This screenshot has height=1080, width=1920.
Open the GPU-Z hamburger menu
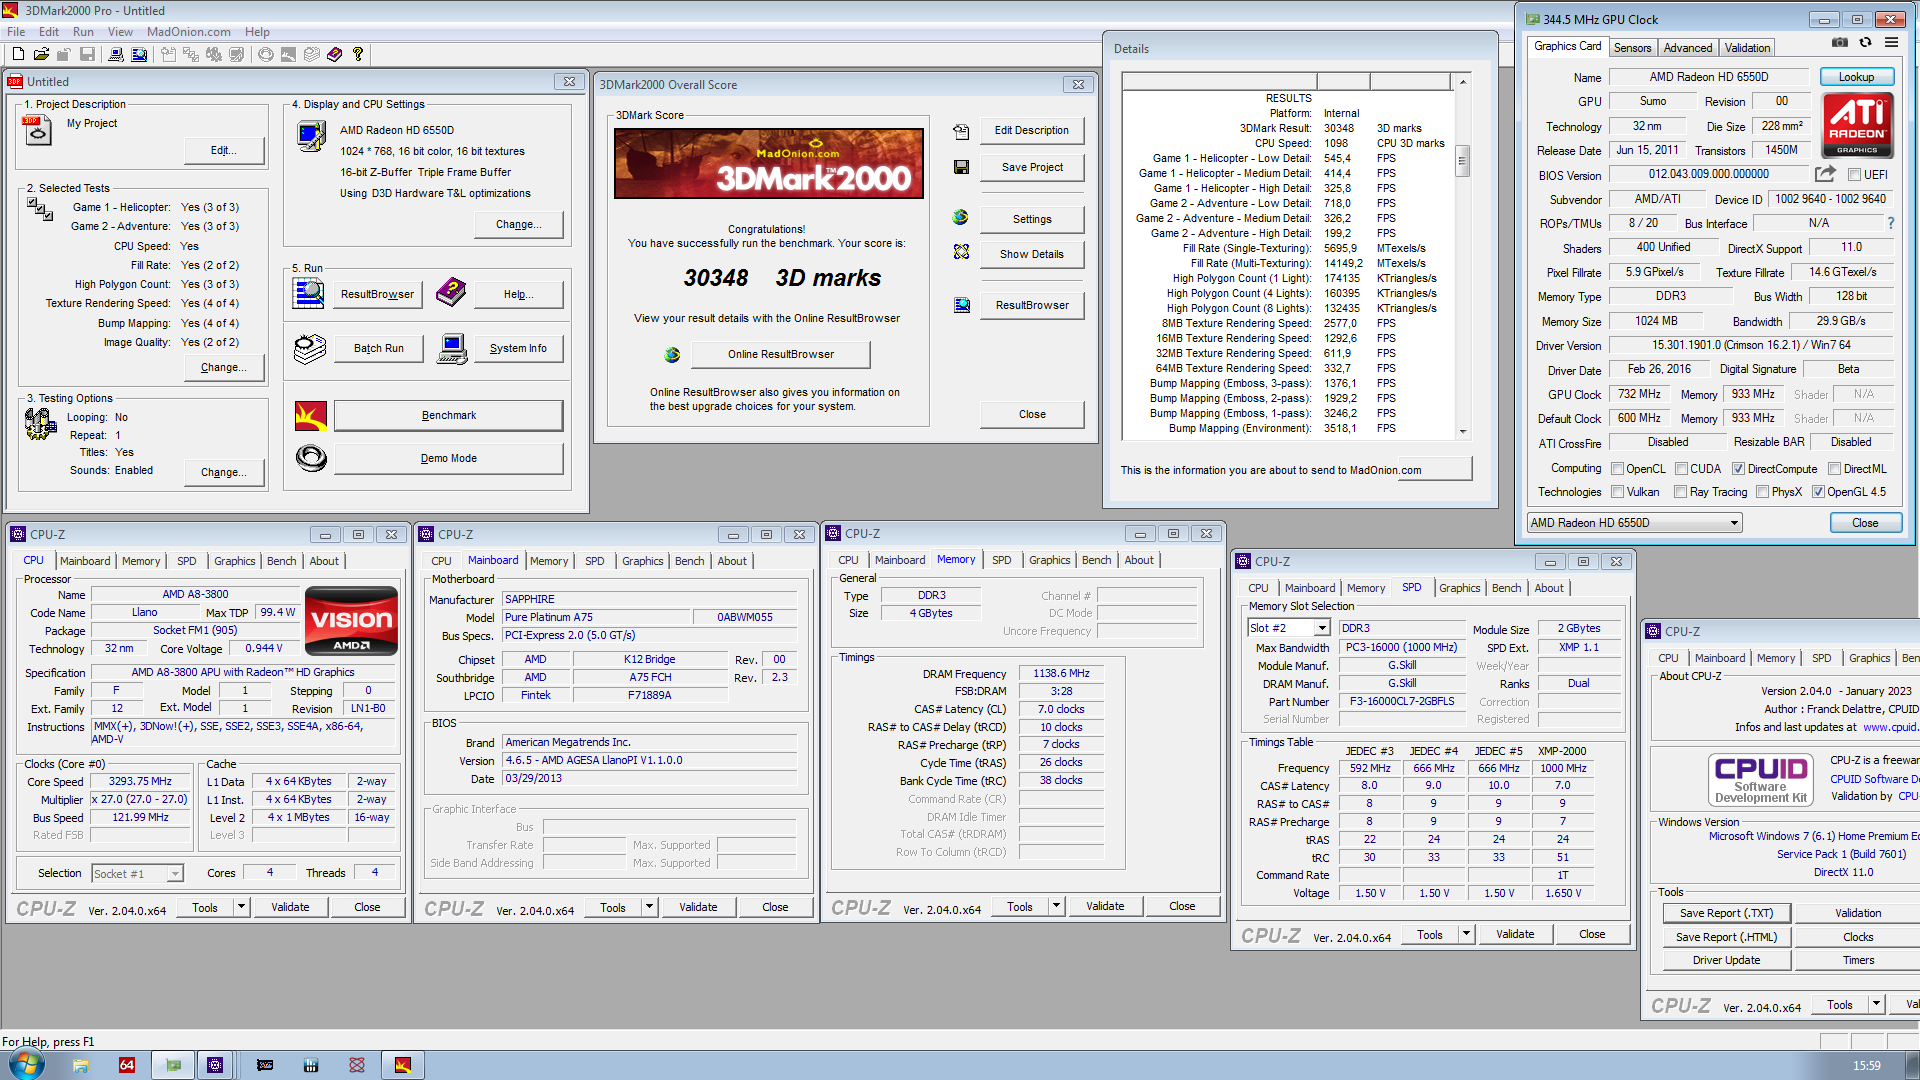tap(1891, 43)
